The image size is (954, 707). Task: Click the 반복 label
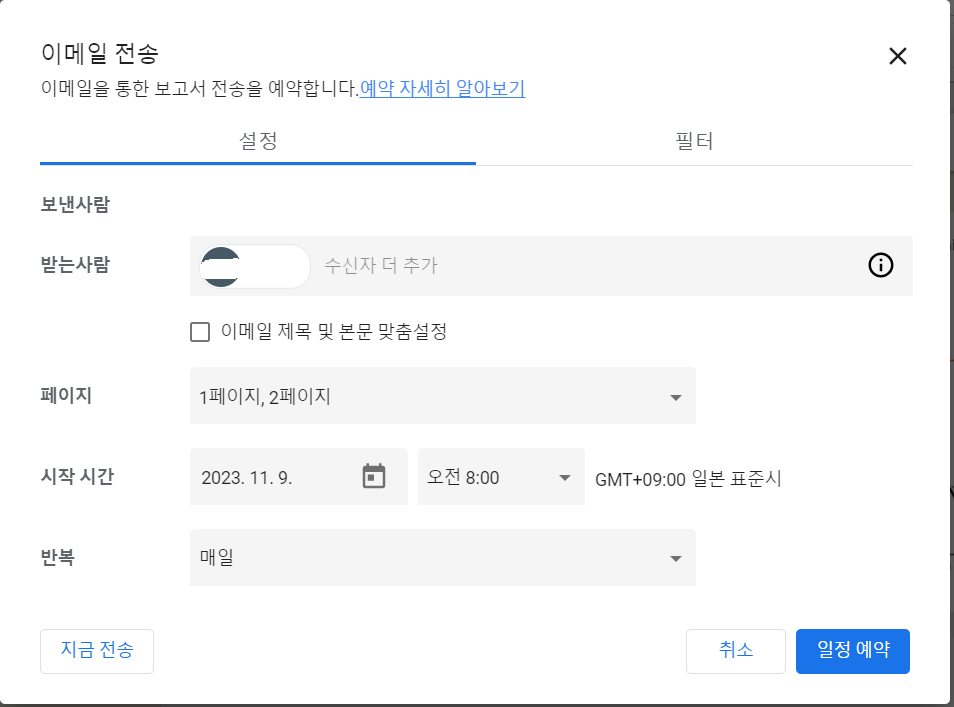[57, 557]
